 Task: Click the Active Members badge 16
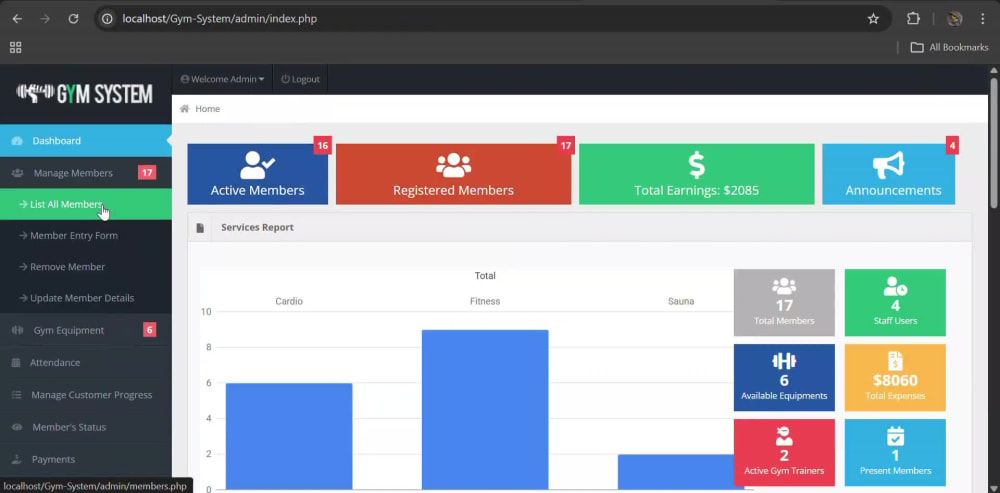point(322,145)
